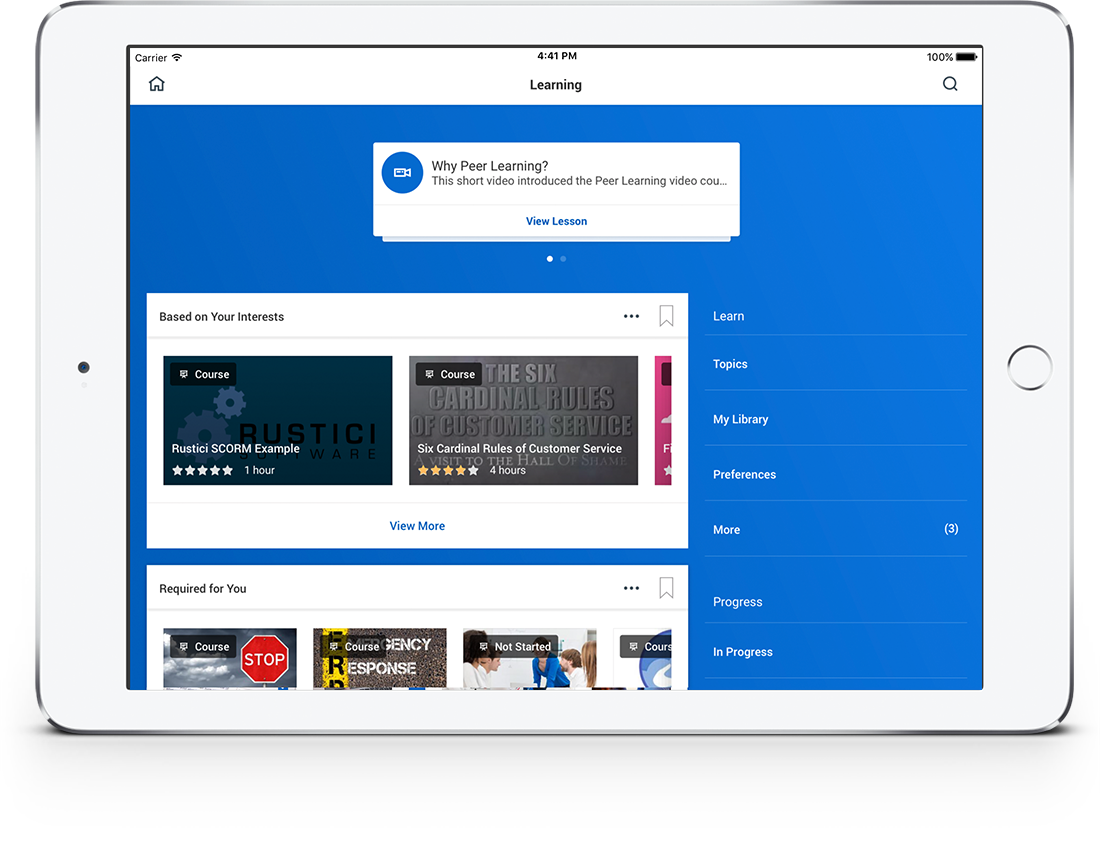Click the video camera icon on Peer Learning card
The height and width of the screenshot is (850, 1100).
click(x=402, y=172)
